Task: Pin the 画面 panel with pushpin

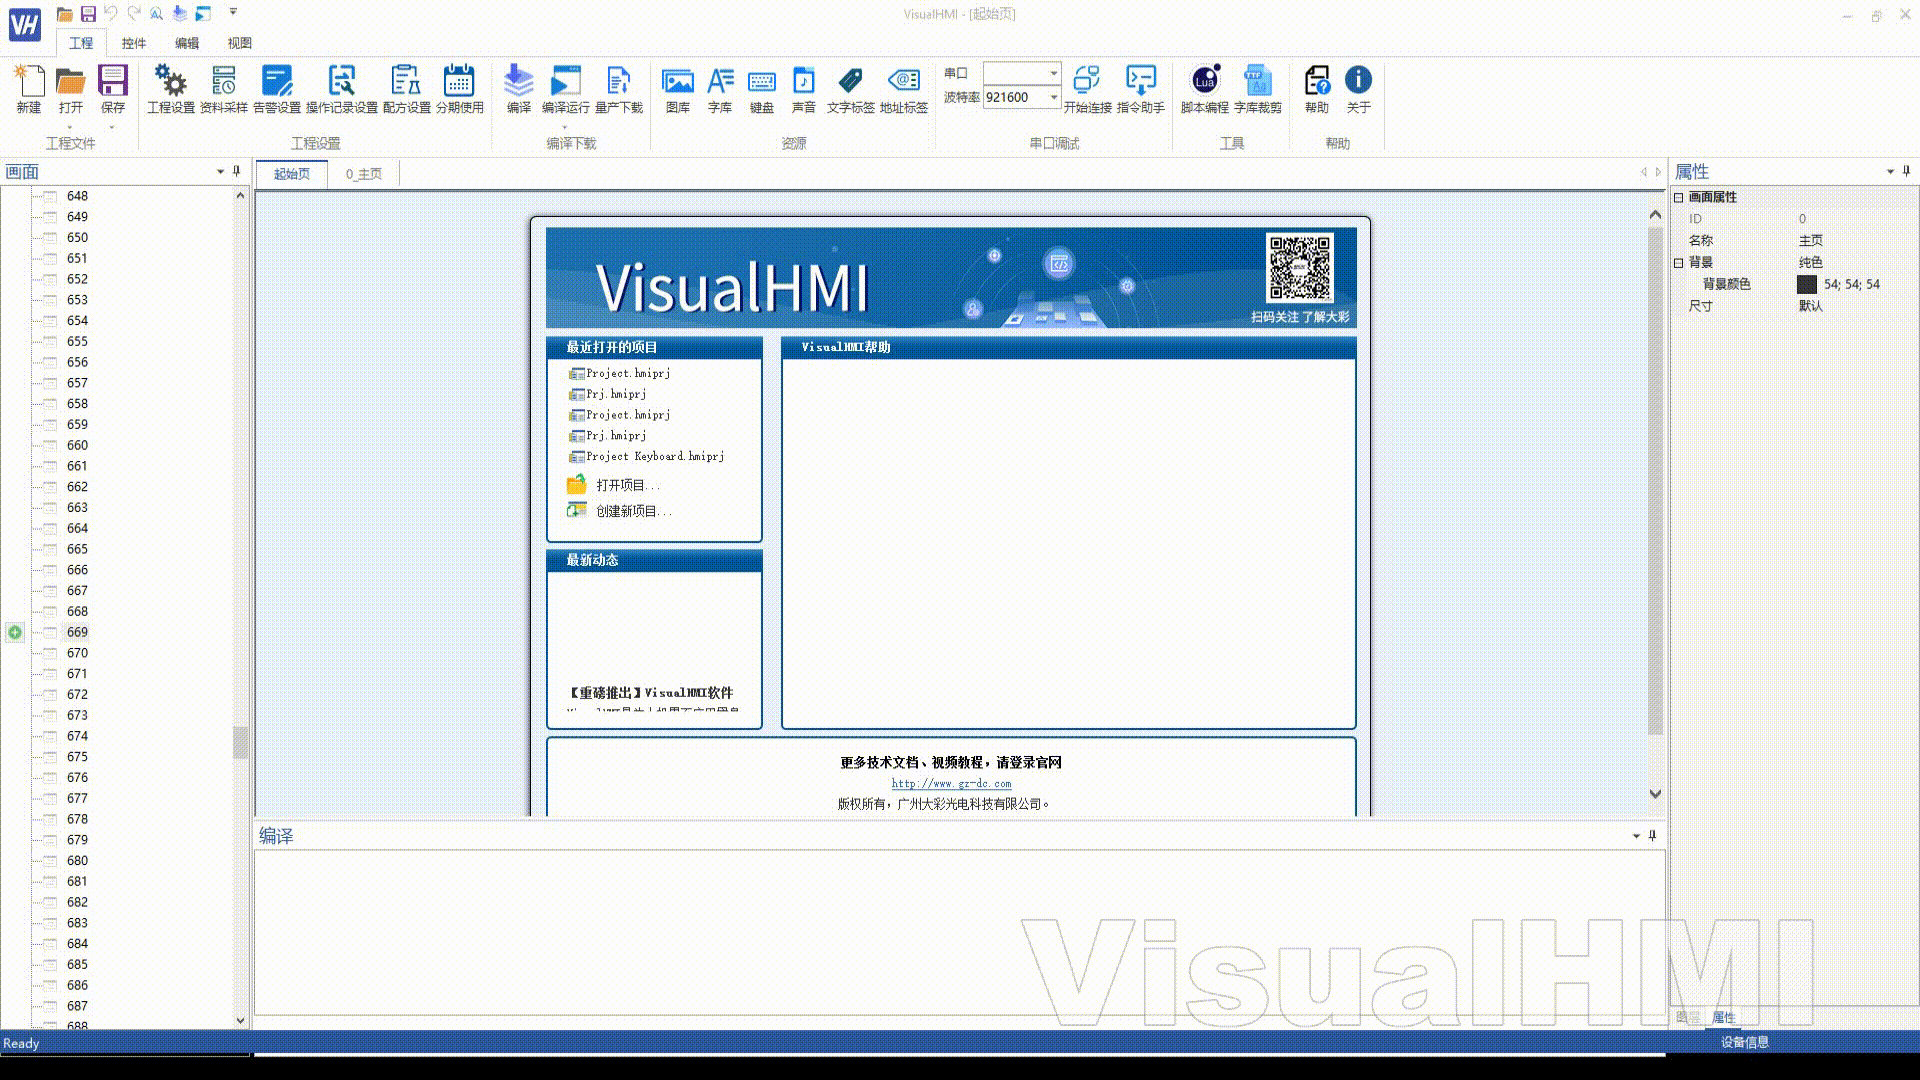Action: pyautogui.click(x=236, y=172)
